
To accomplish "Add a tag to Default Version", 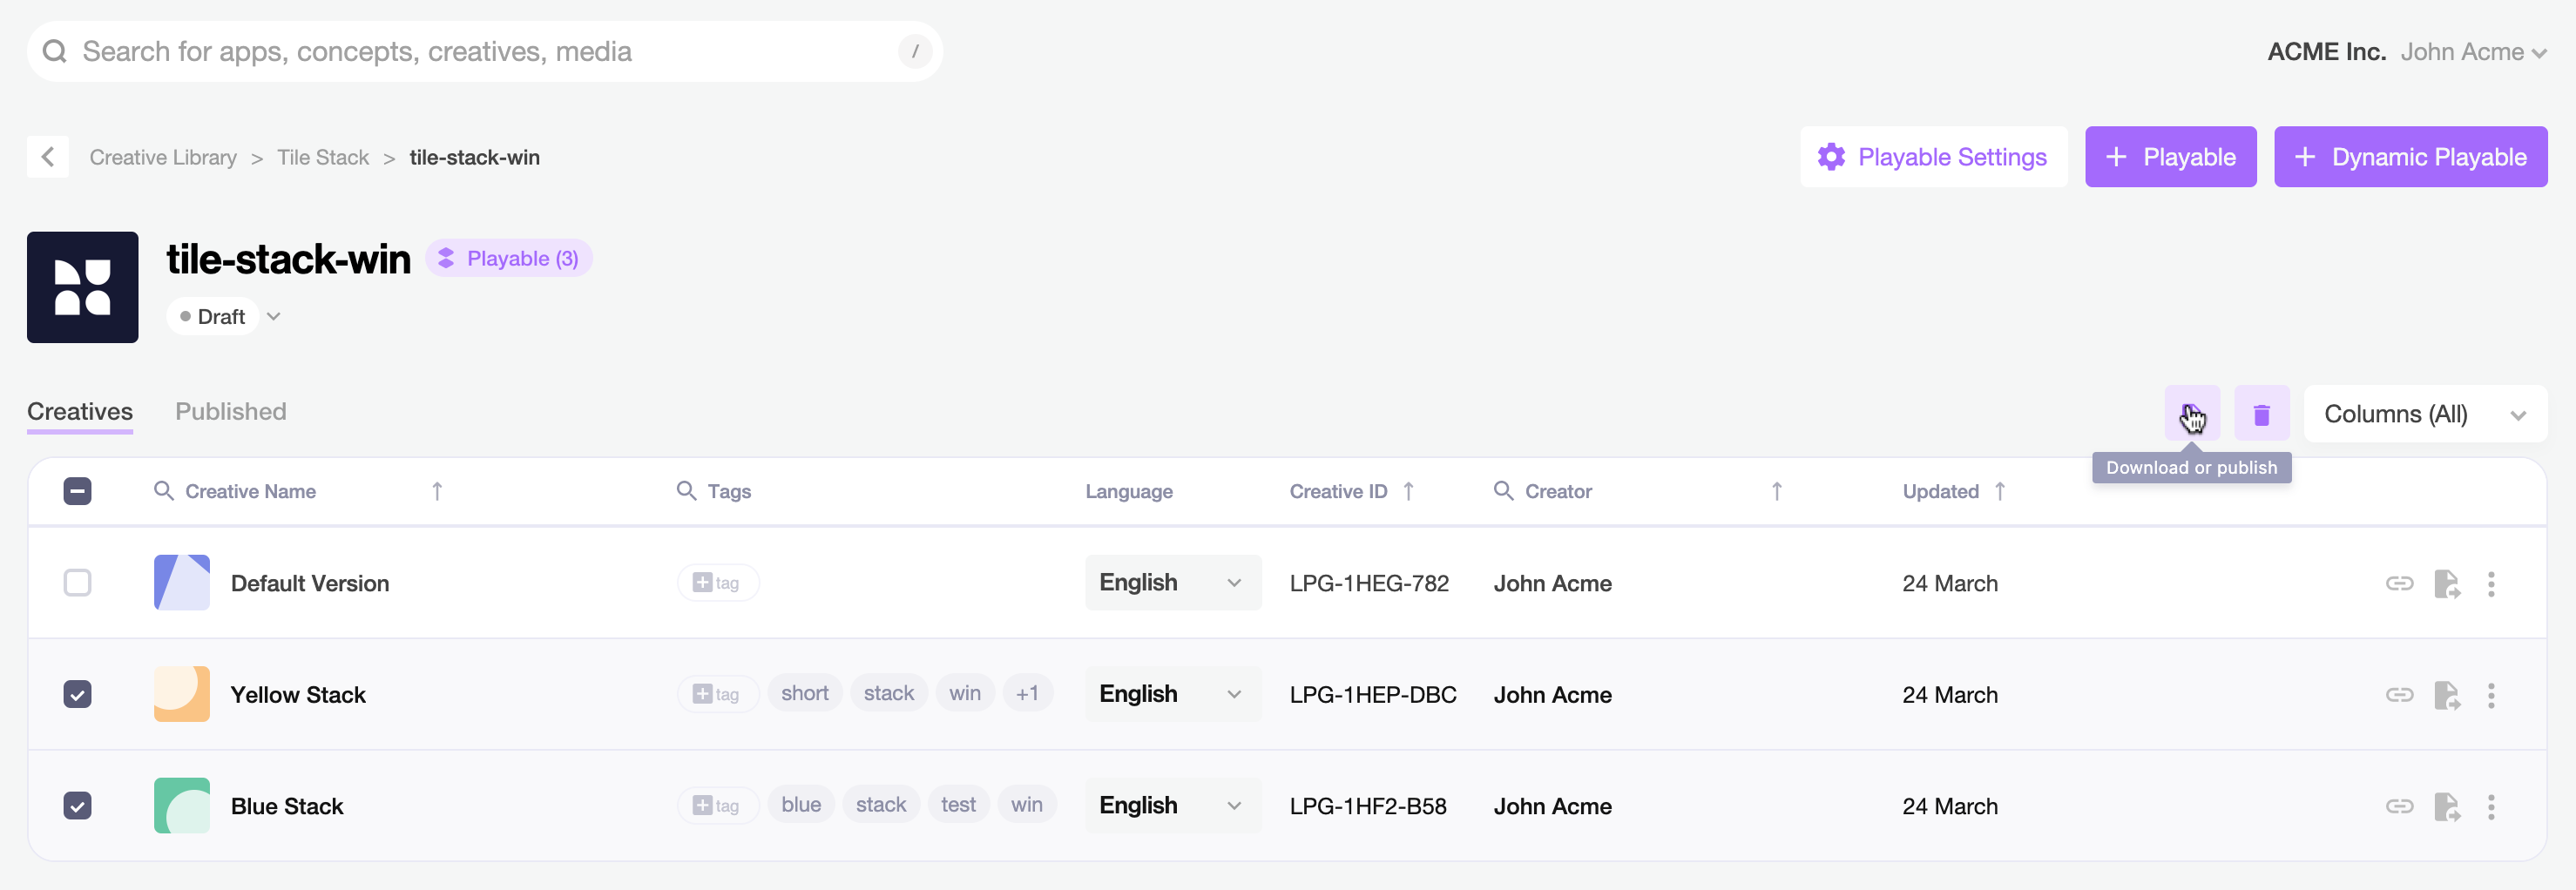I will tap(717, 583).
